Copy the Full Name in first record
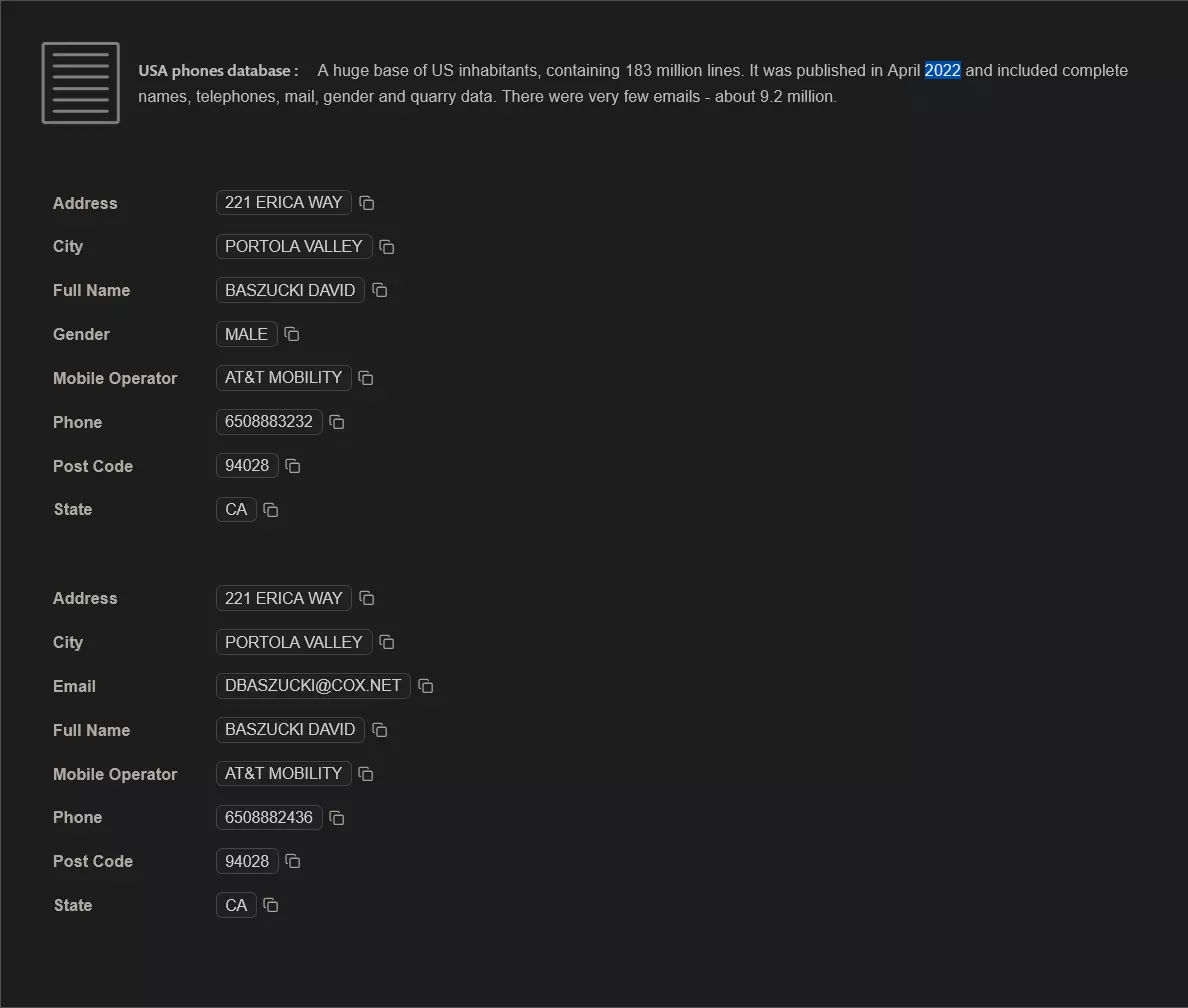Screen dimensions: 1188x1008 click(x=380, y=290)
